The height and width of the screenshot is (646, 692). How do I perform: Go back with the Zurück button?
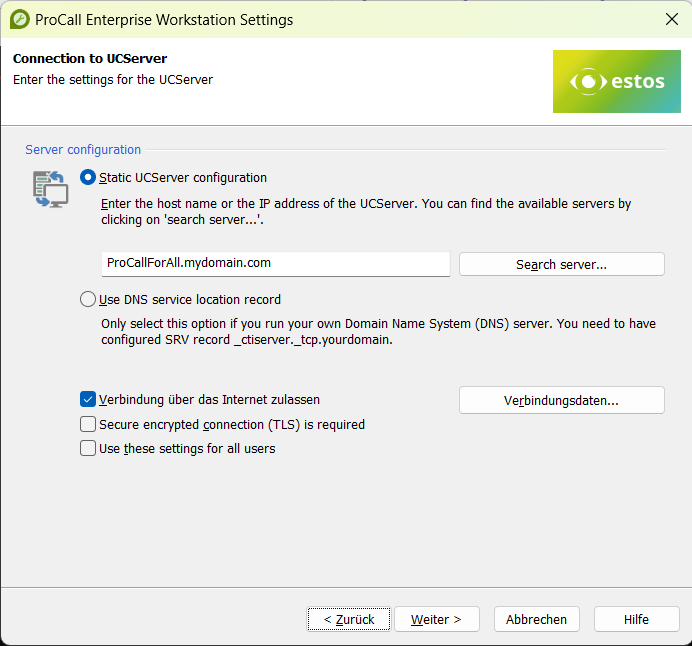point(348,619)
